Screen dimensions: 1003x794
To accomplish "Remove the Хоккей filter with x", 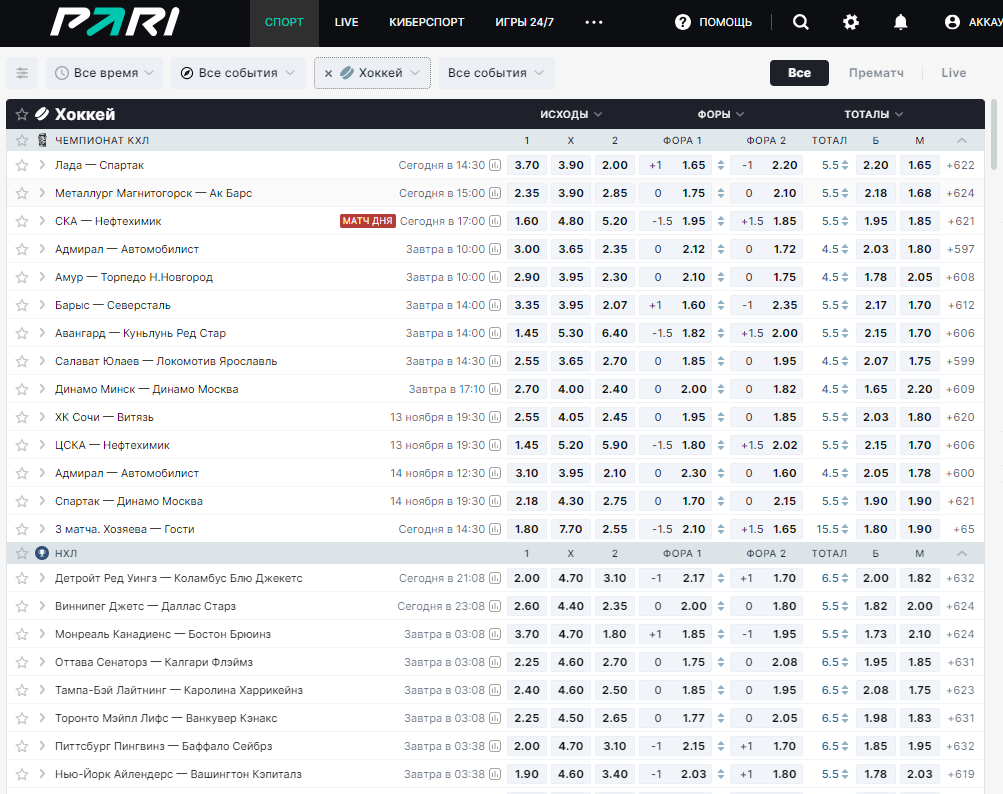I will pyautogui.click(x=328, y=73).
